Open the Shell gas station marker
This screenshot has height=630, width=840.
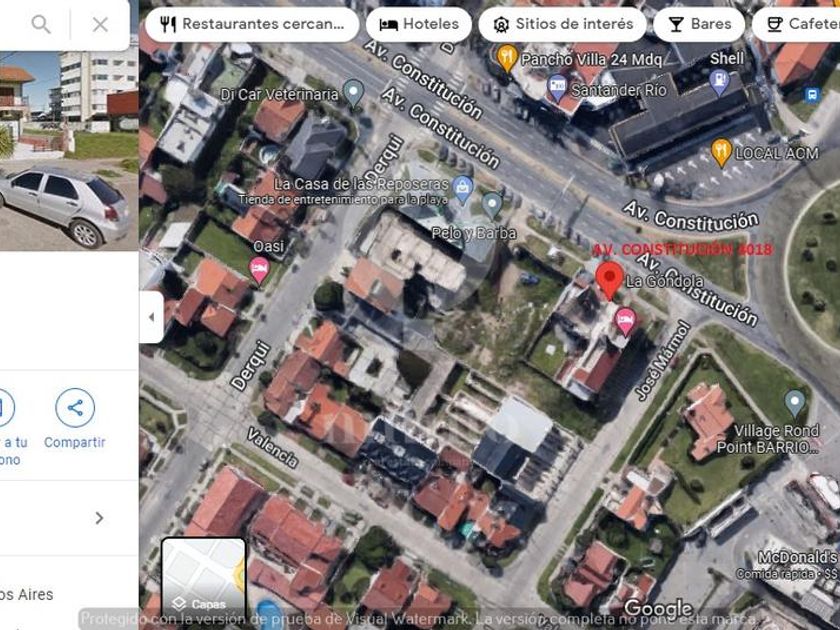pos(719,82)
